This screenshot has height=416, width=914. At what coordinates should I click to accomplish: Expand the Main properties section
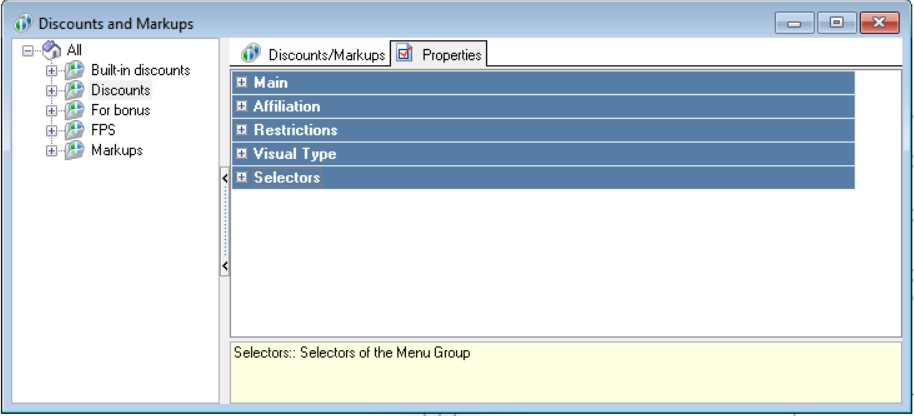click(x=241, y=83)
